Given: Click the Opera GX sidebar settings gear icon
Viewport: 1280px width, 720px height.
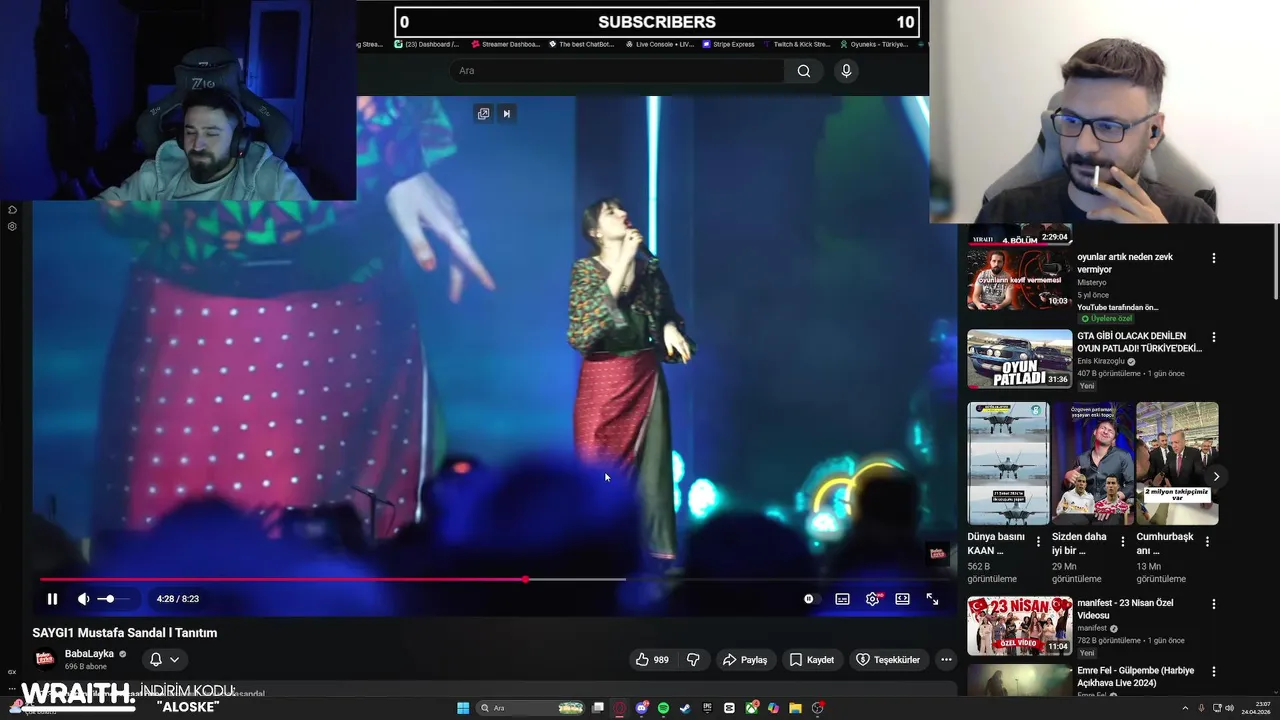Looking at the screenshot, I should point(12,226).
